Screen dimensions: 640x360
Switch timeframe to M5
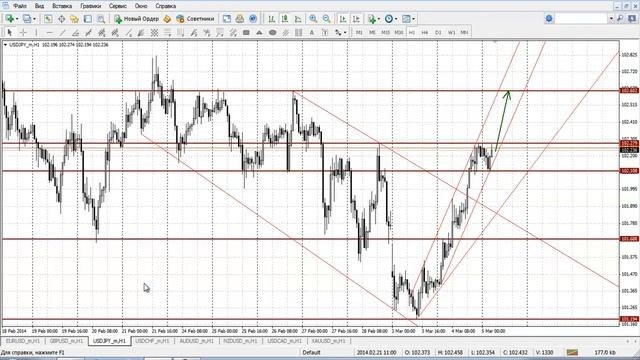click(372, 32)
